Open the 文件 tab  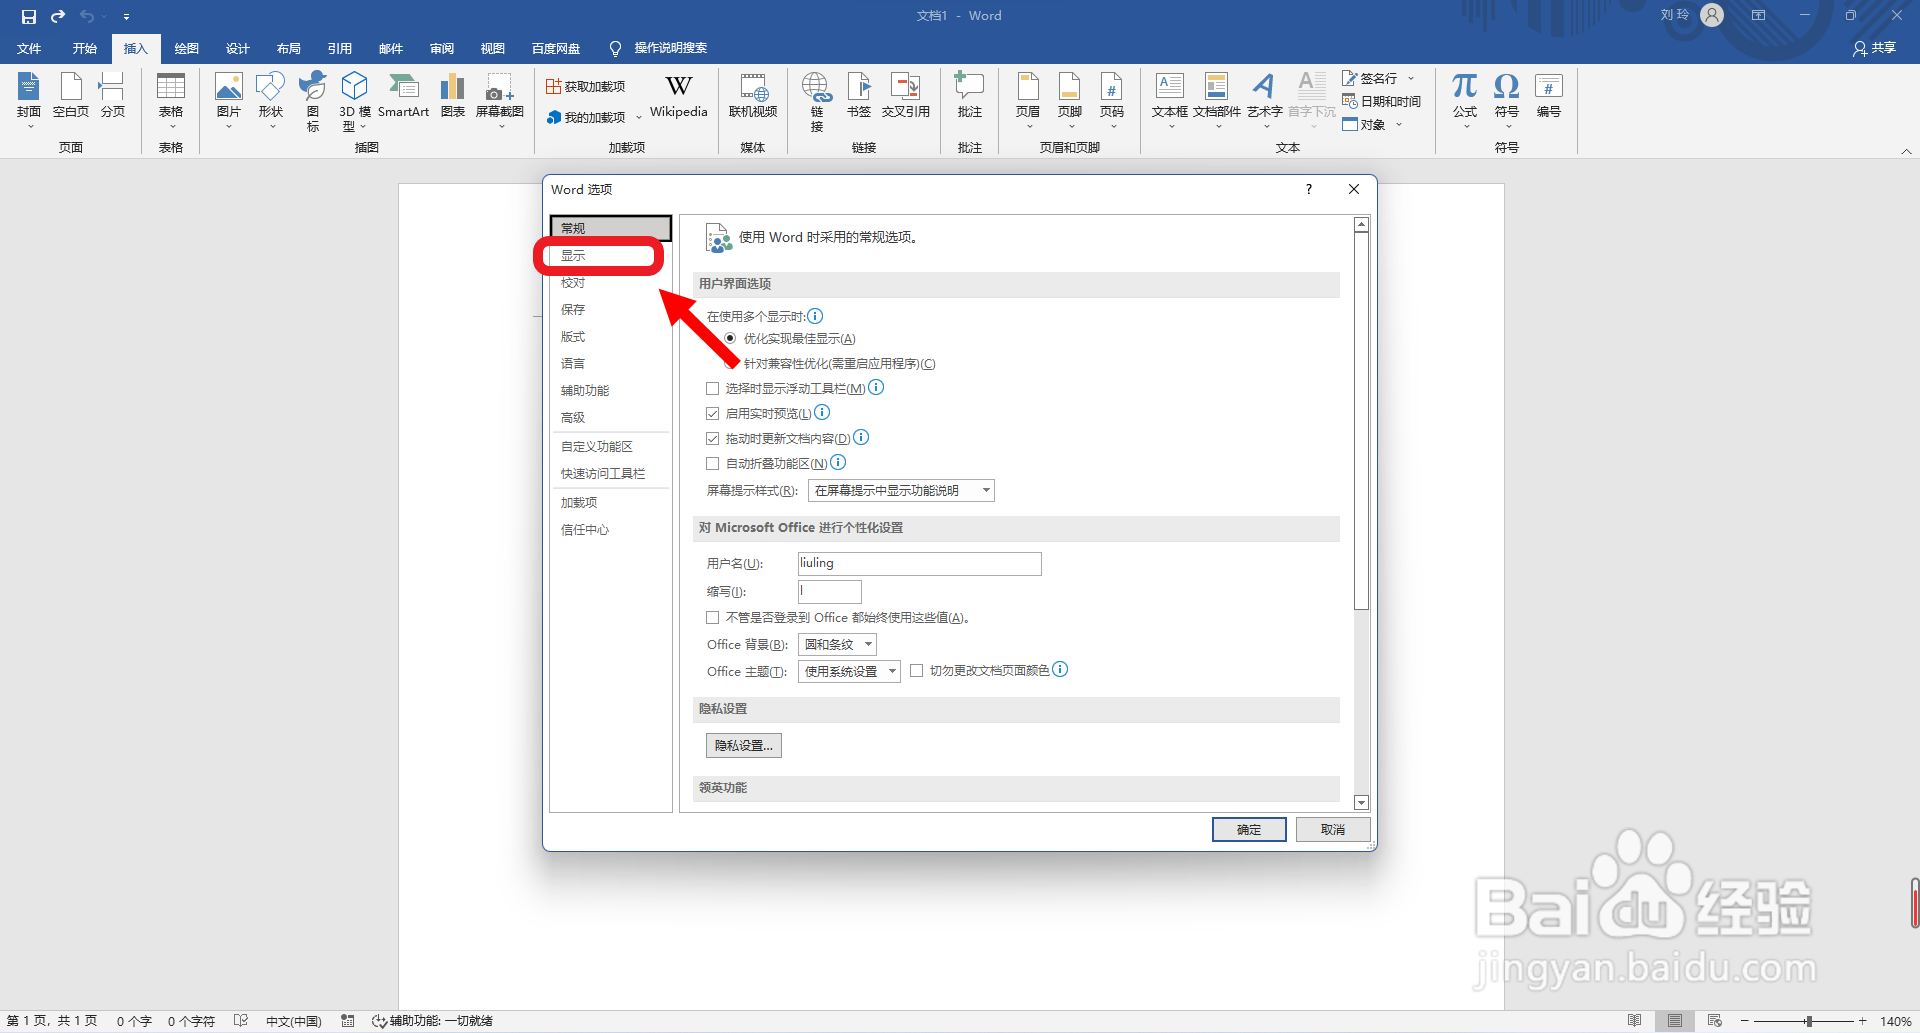pos(29,48)
